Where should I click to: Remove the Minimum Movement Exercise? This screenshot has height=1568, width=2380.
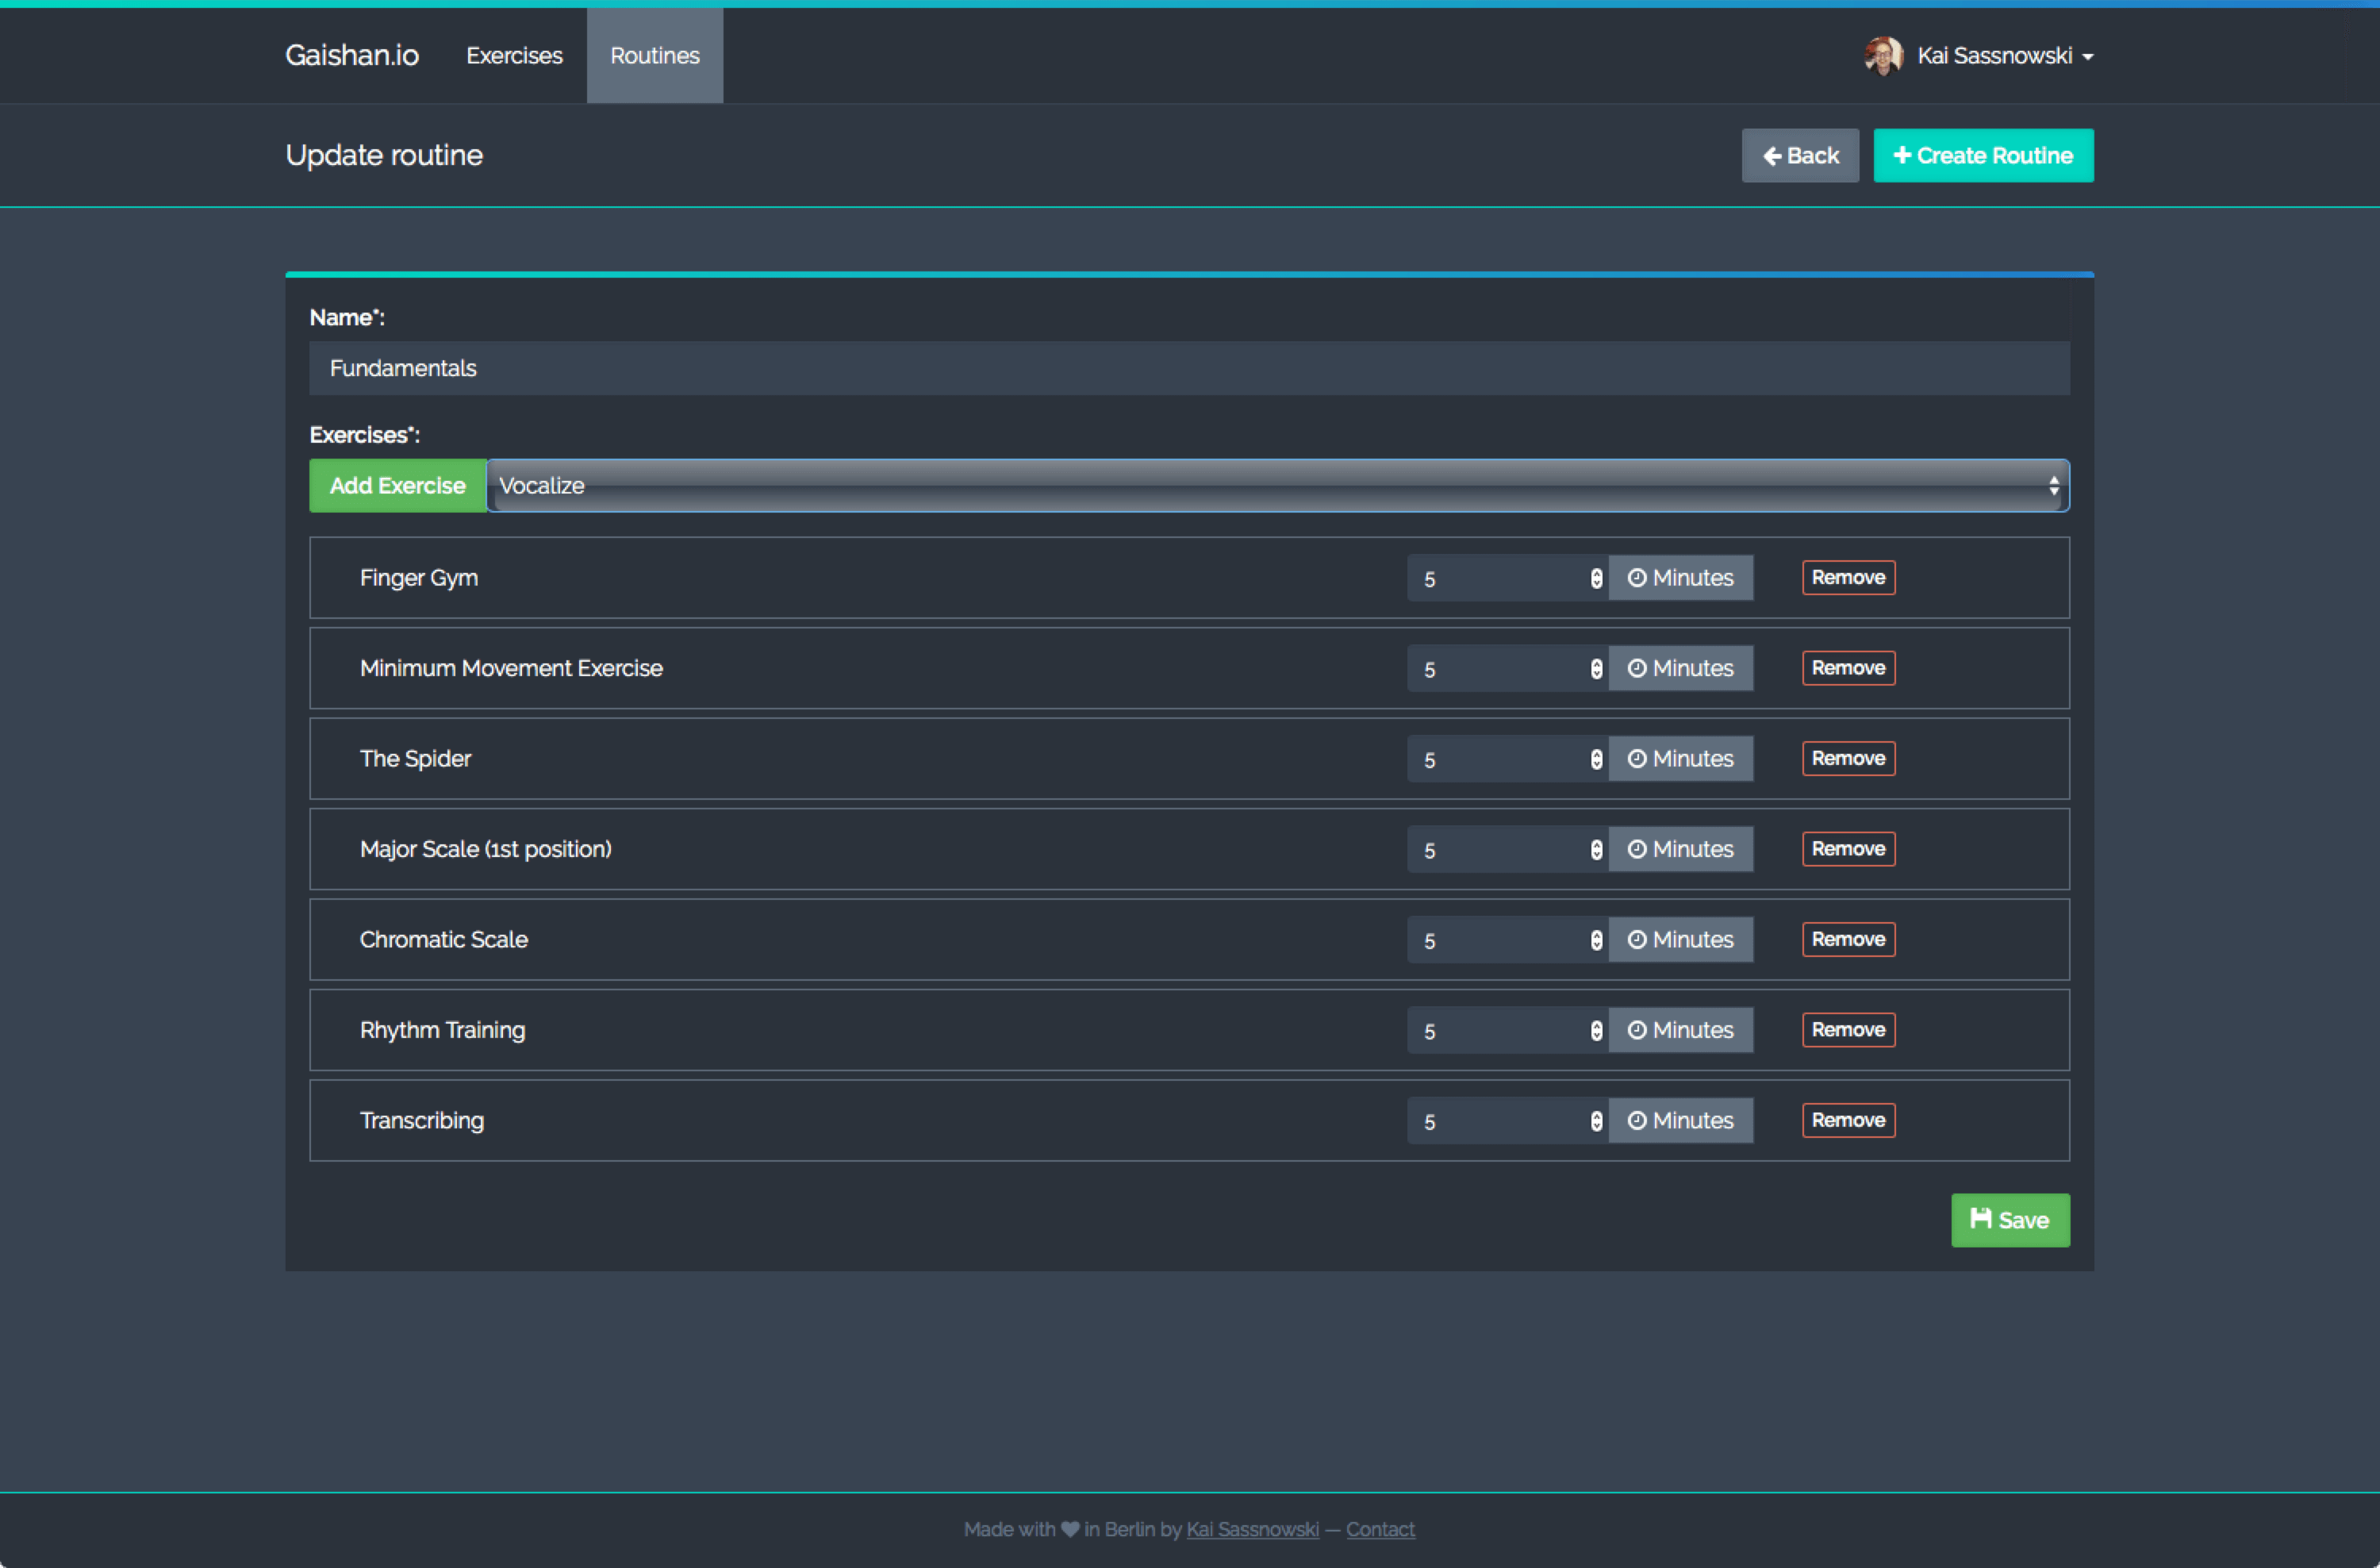click(x=1848, y=668)
